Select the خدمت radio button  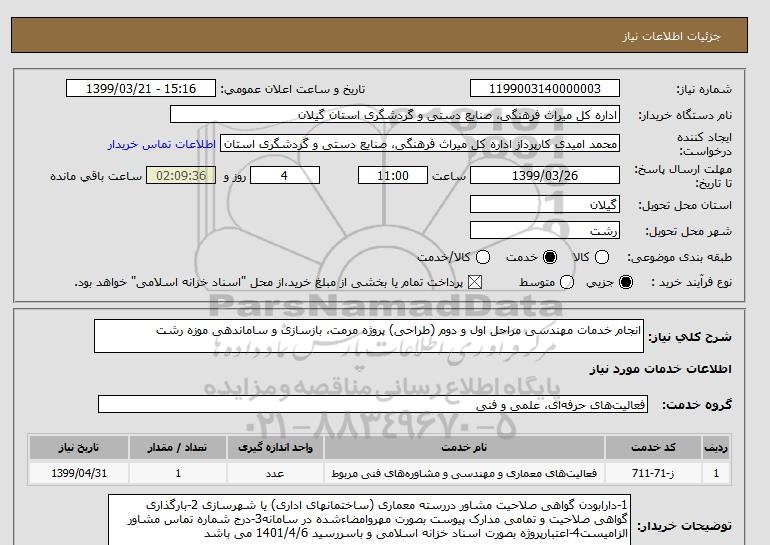(550, 257)
